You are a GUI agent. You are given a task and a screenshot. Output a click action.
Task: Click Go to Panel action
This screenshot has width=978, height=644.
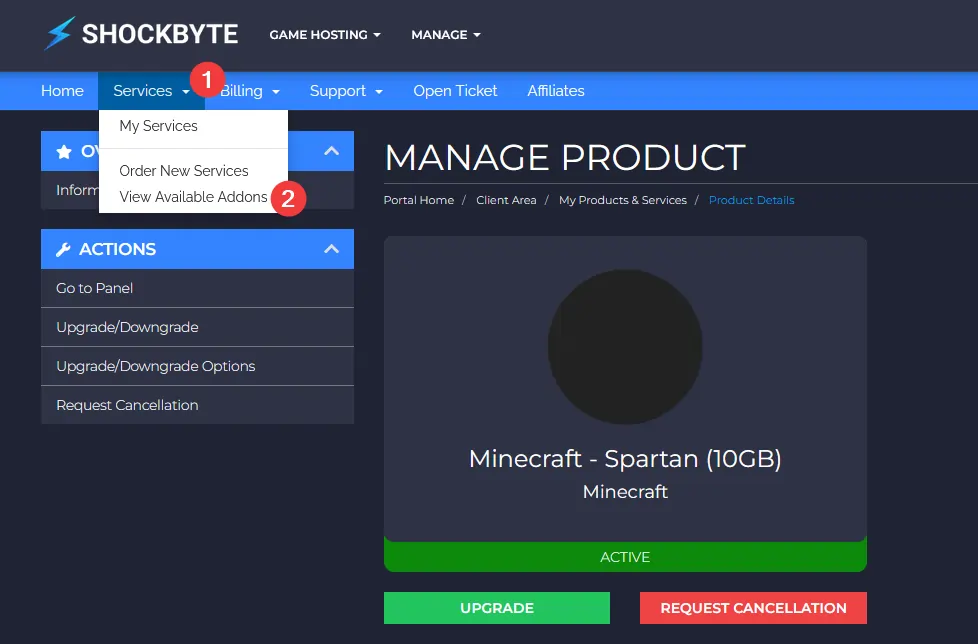[95, 288]
